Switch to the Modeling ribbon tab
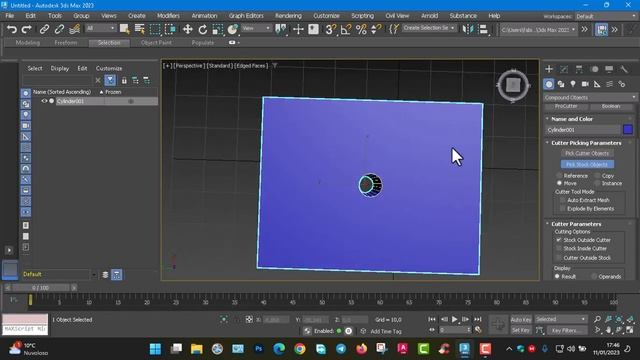The image size is (640, 360). point(28,42)
